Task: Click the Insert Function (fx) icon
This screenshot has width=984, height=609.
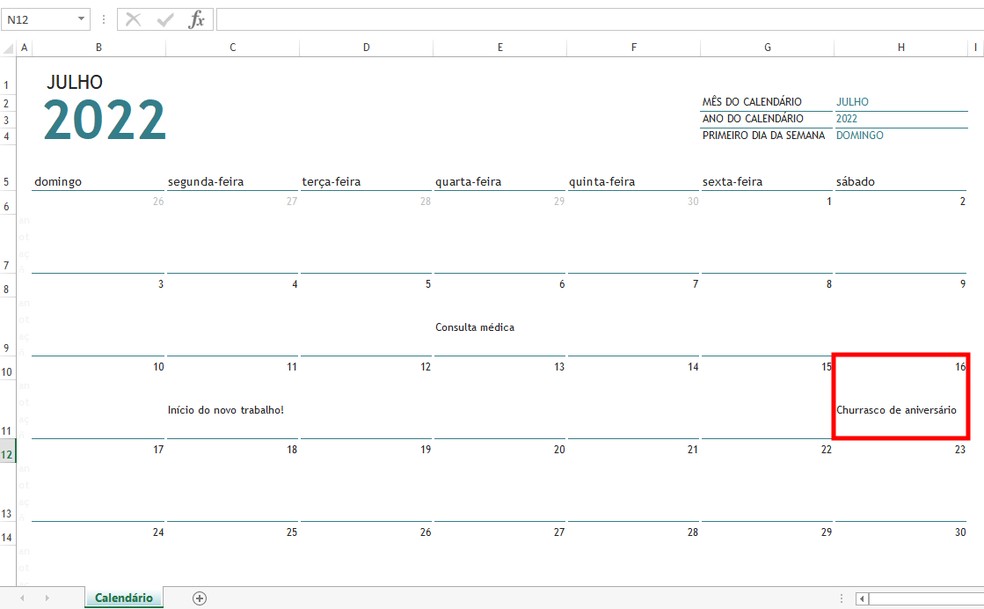Action: (197, 18)
